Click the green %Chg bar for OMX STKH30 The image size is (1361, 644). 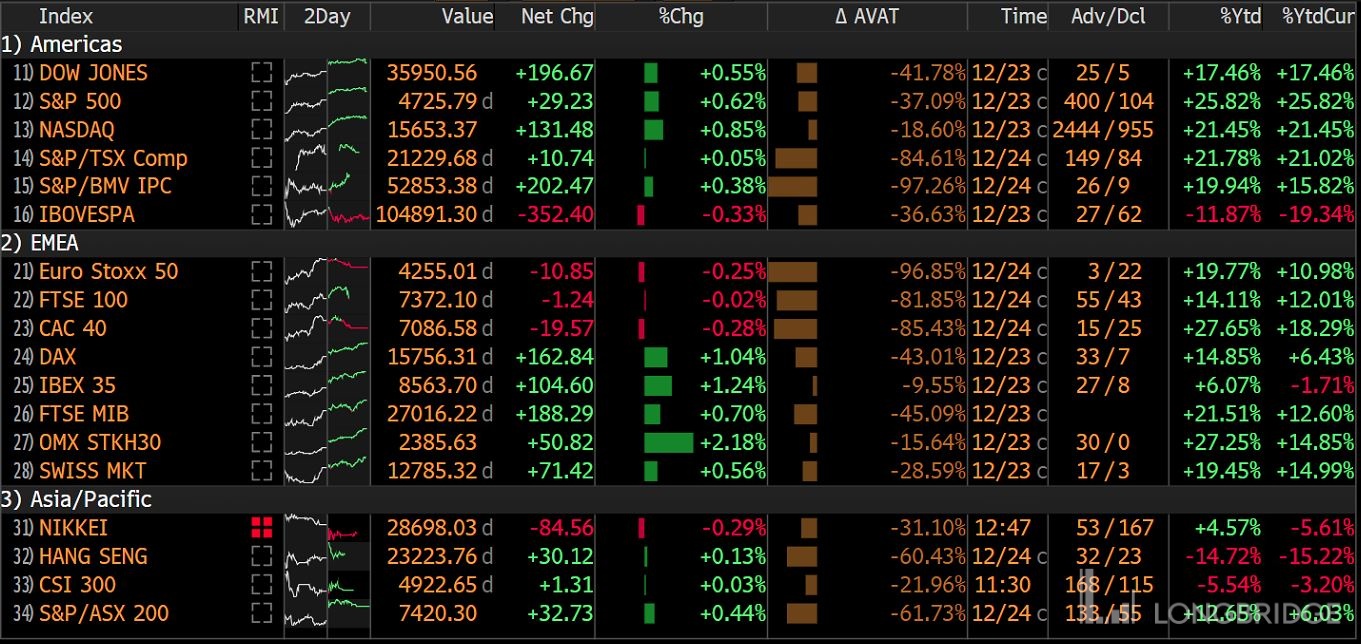[668, 443]
